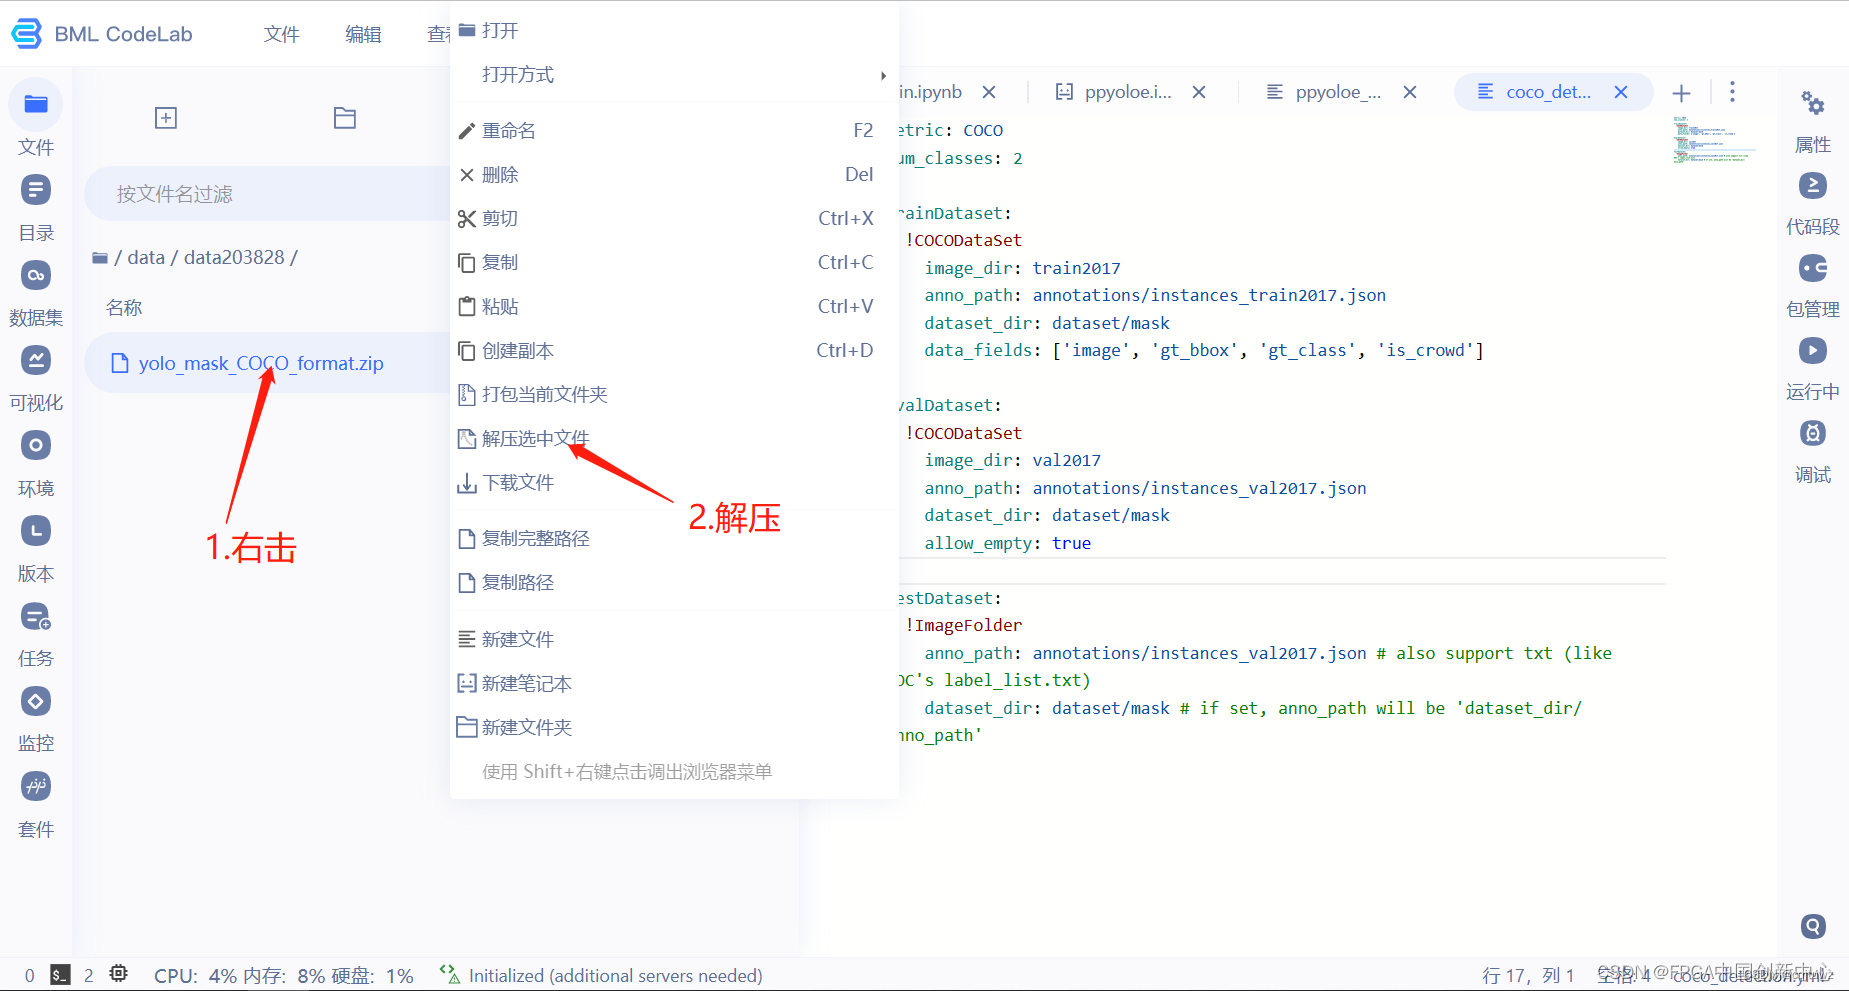Click the round search icon at bottom right

(1813, 926)
